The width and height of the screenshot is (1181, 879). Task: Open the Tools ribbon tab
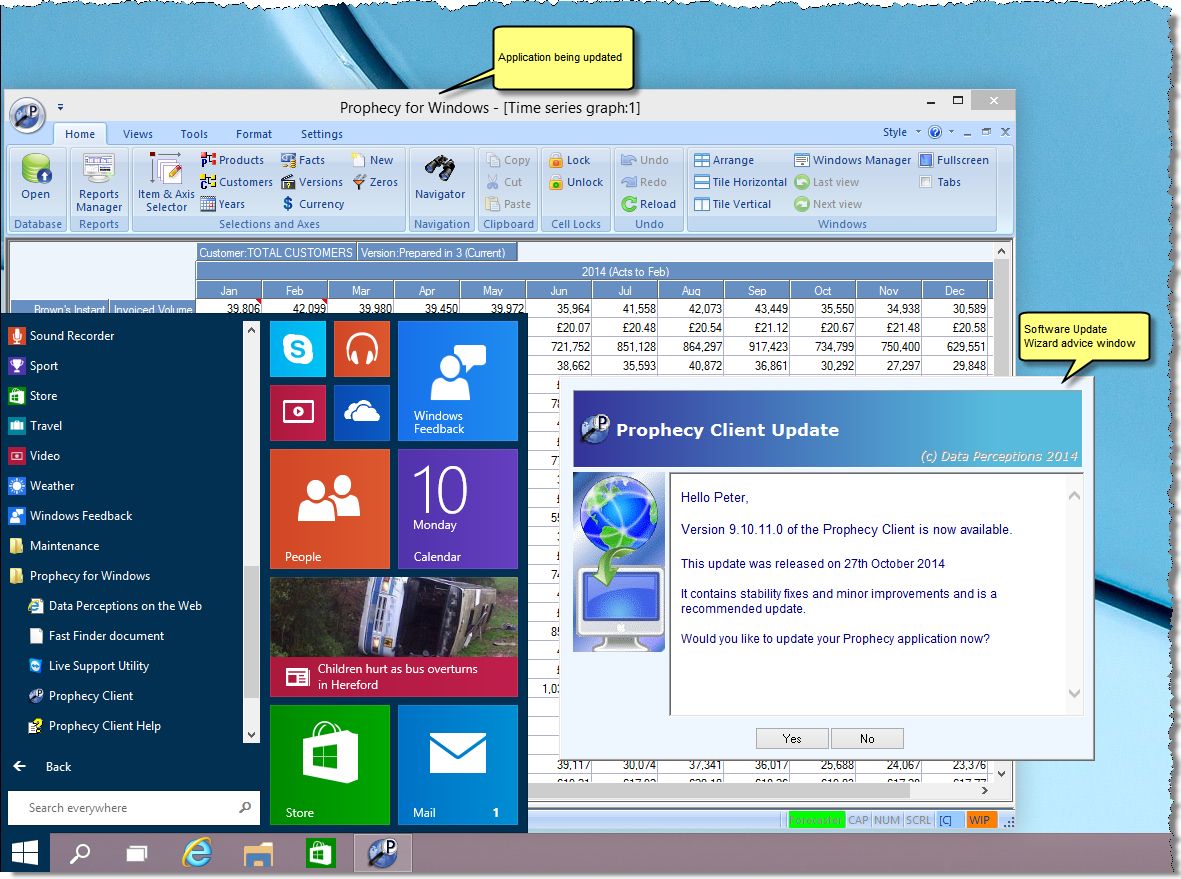coord(194,133)
